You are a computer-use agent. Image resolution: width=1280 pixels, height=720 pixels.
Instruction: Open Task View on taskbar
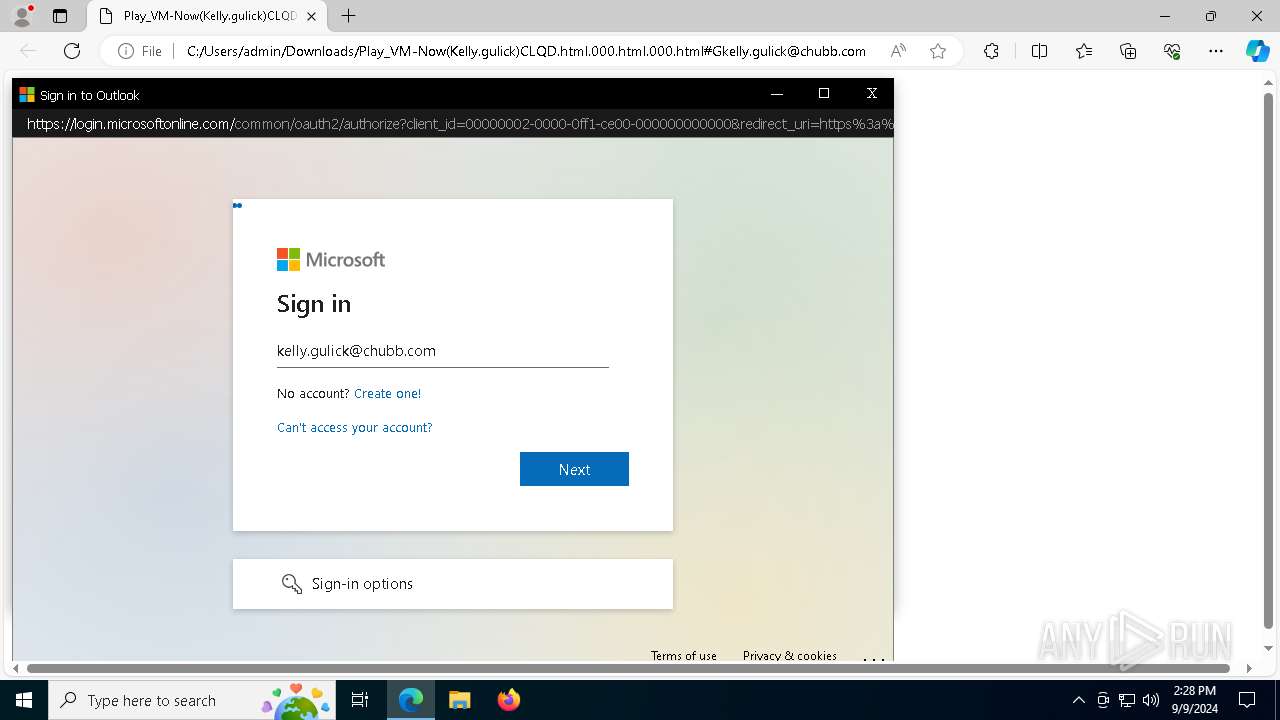[360, 700]
